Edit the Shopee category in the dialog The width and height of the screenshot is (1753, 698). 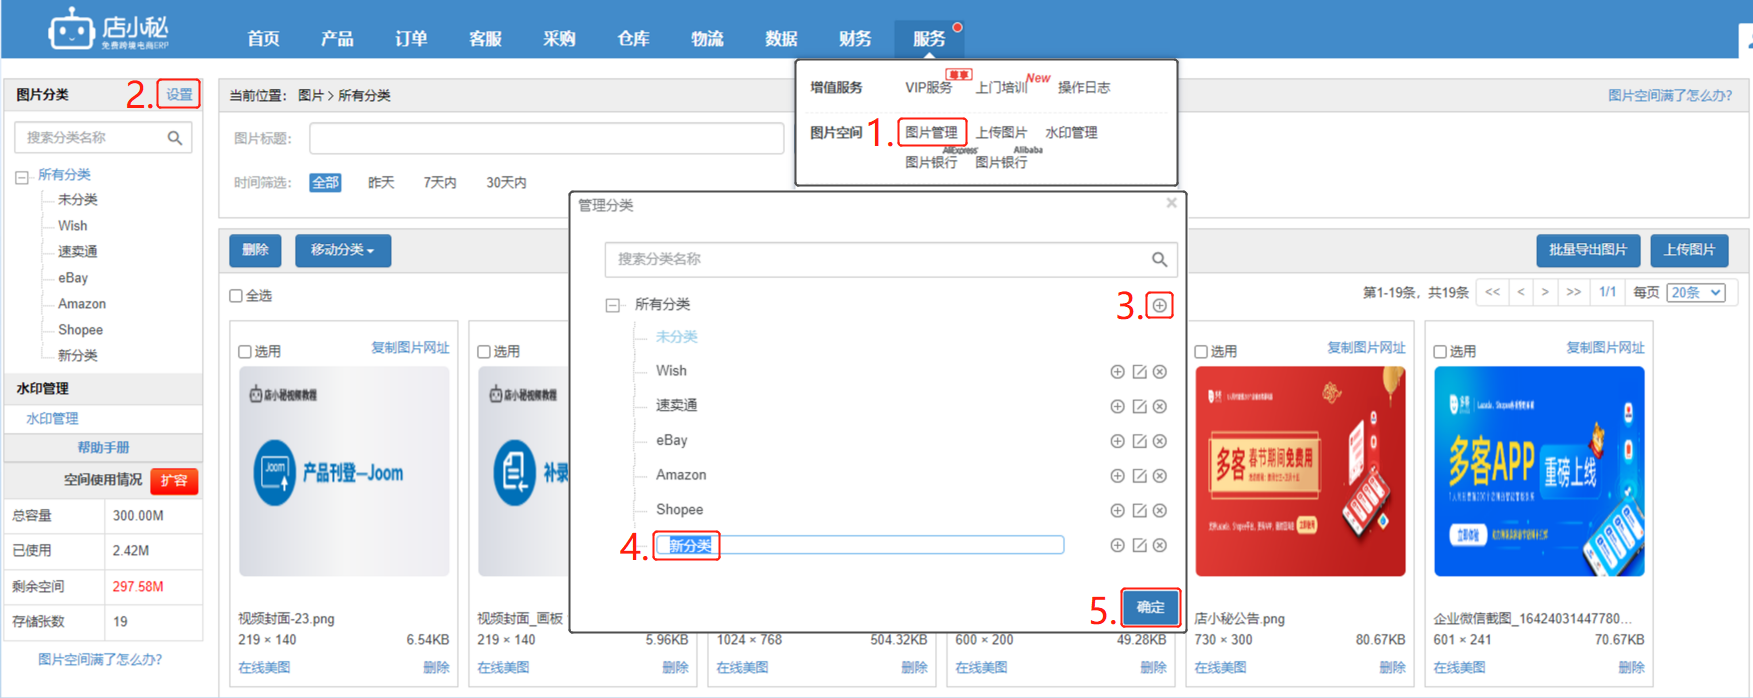(1139, 511)
